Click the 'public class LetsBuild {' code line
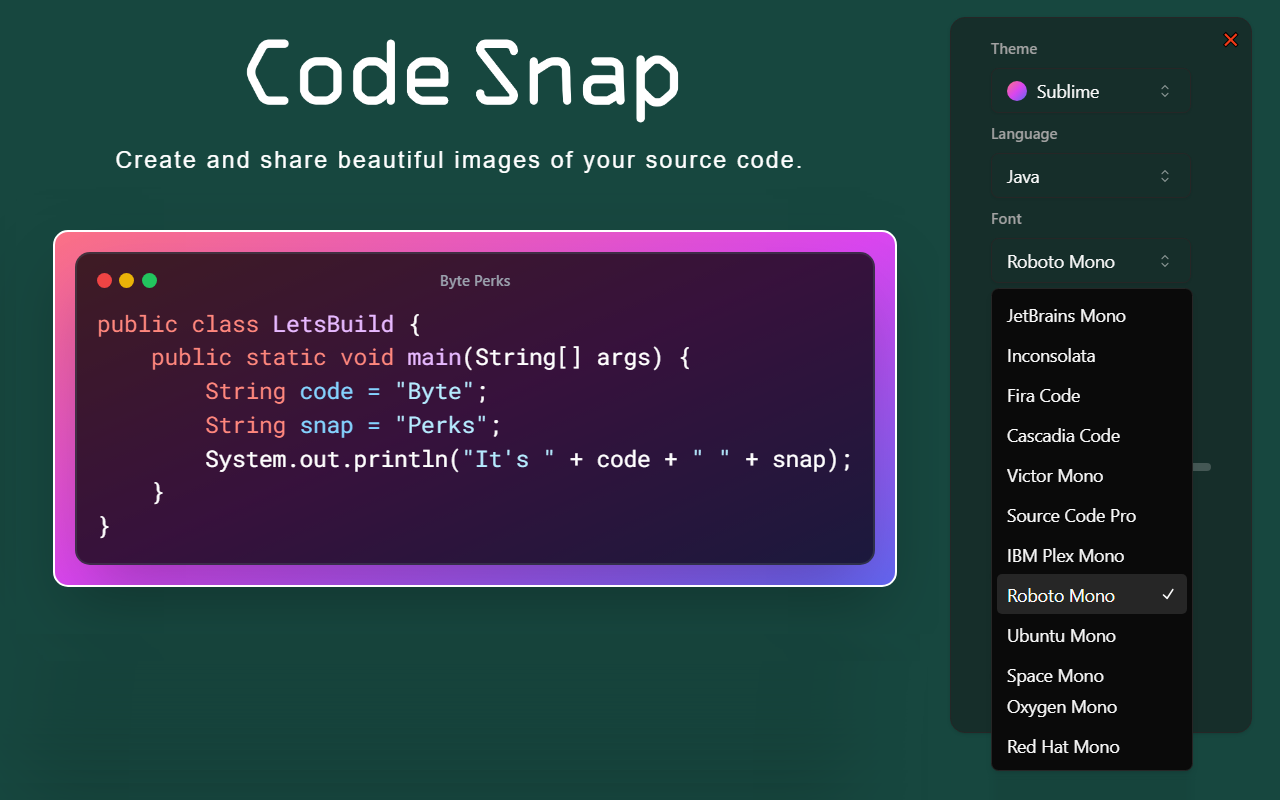Viewport: 1280px width, 800px height. coord(259,324)
